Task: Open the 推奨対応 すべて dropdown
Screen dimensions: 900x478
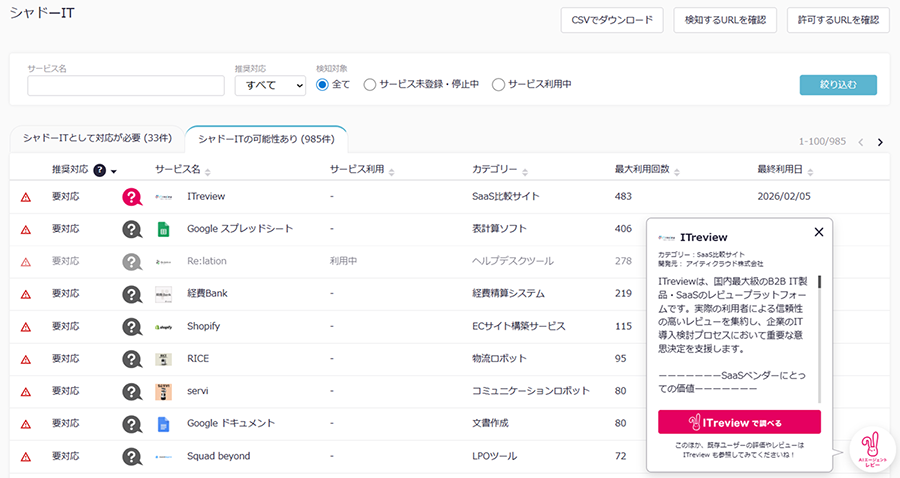Action: 269,85
